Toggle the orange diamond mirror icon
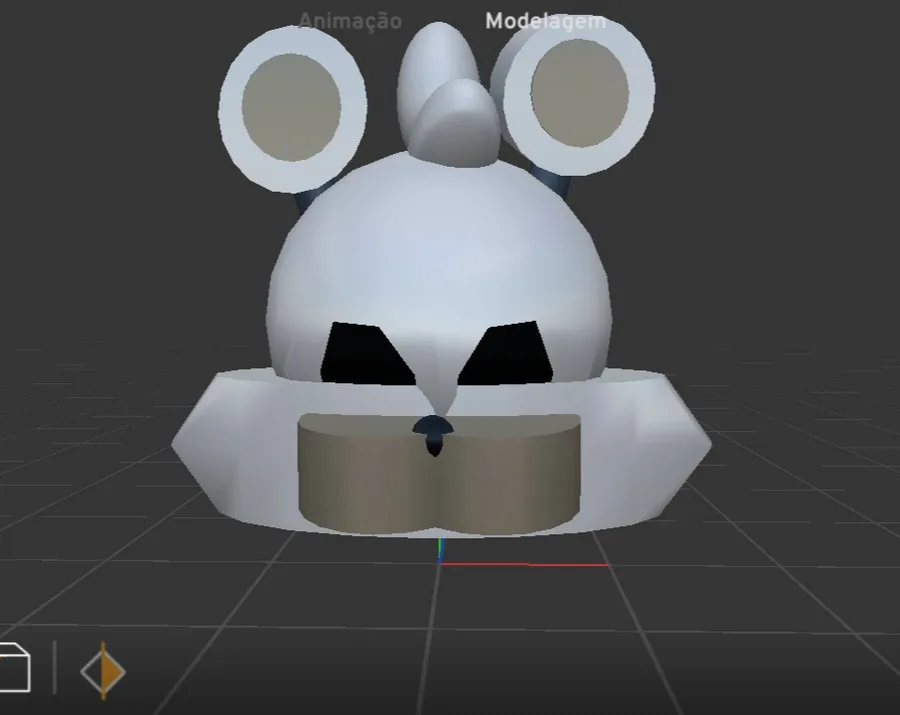The height and width of the screenshot is (715, 900). pos(103,670)
